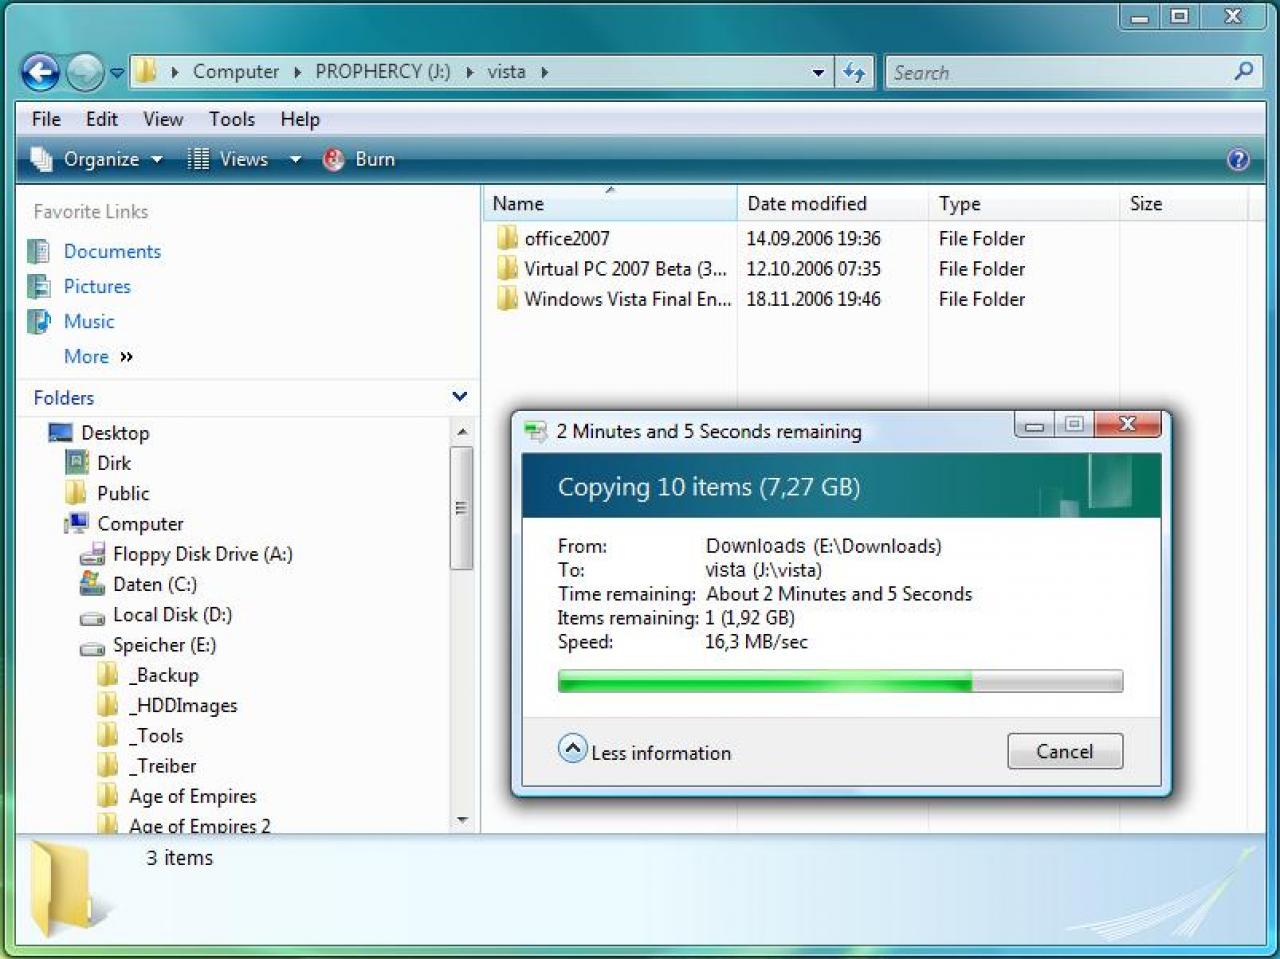Image resolution: width=1280 pixels, height=959 pixels.
Task: Open the address bar history dropdown
Action: coord(818,72)
